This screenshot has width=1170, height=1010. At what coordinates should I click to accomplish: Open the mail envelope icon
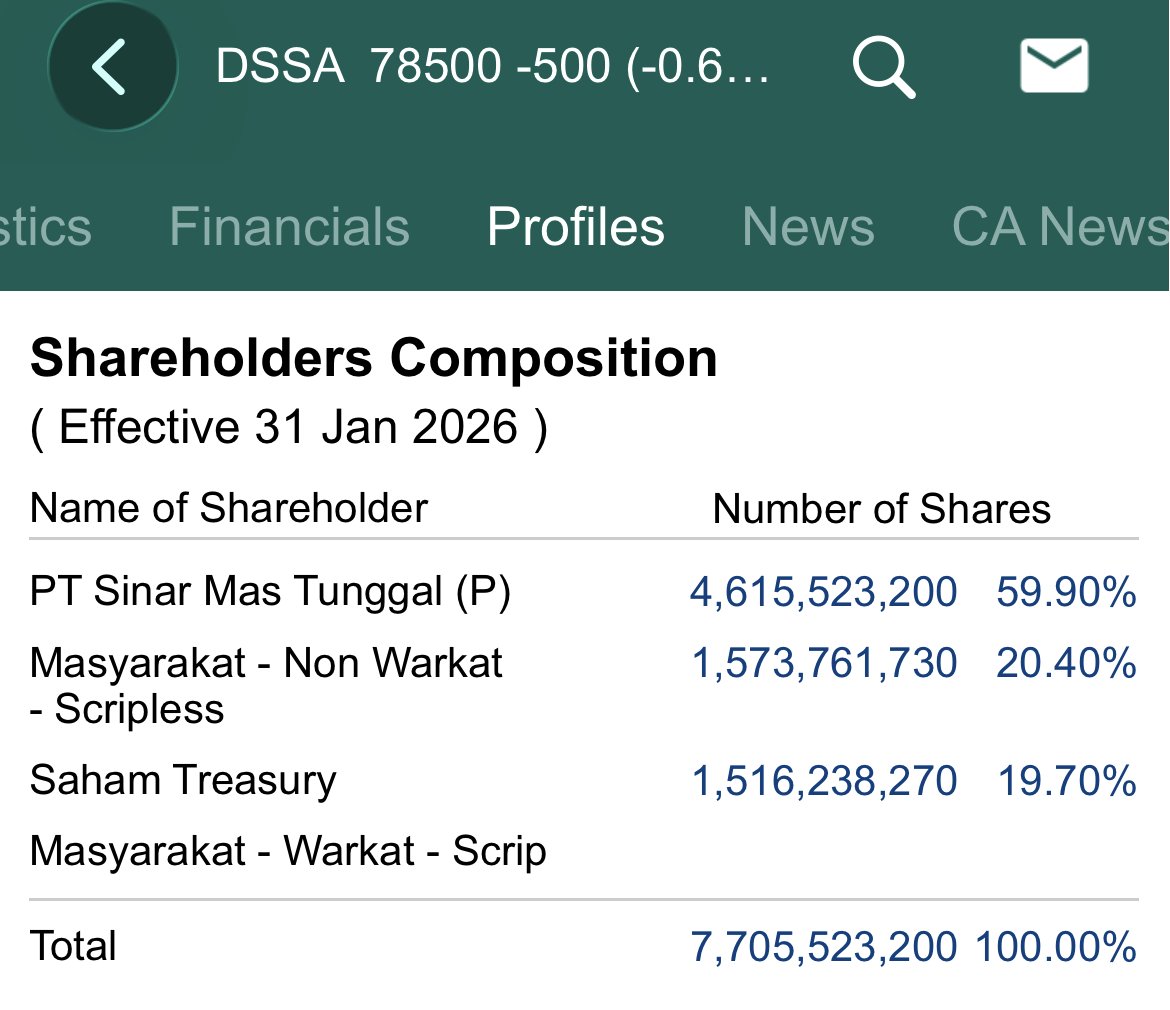[x=1054, y=66]
